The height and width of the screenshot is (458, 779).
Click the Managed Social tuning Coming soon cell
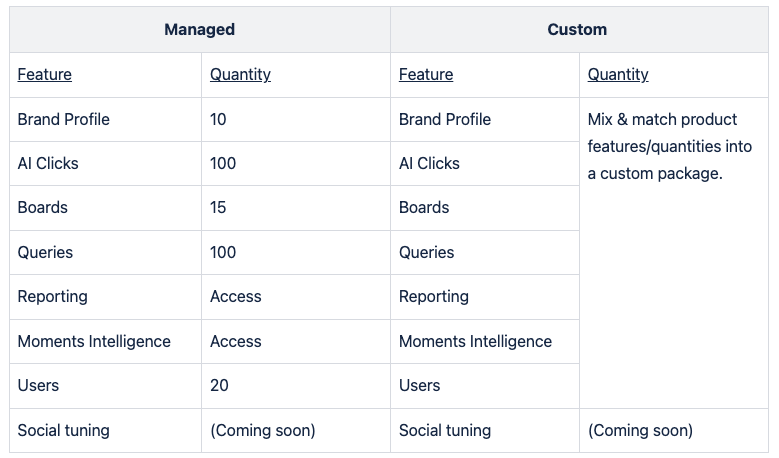point(263,430)
